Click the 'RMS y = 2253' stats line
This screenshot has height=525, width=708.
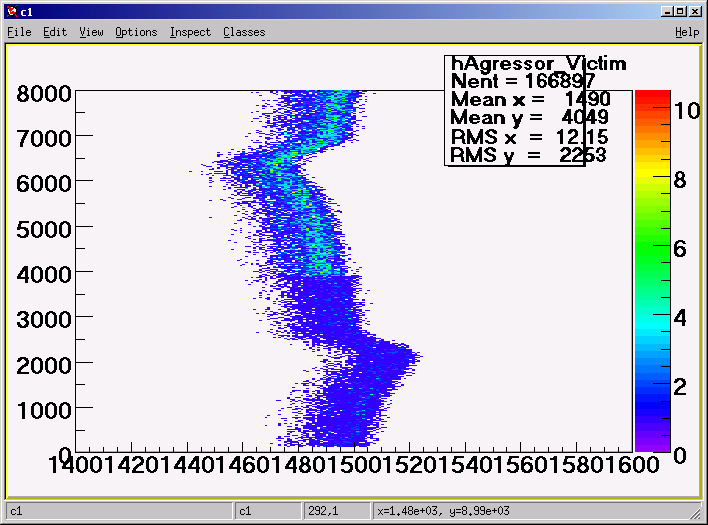(528, 155)
